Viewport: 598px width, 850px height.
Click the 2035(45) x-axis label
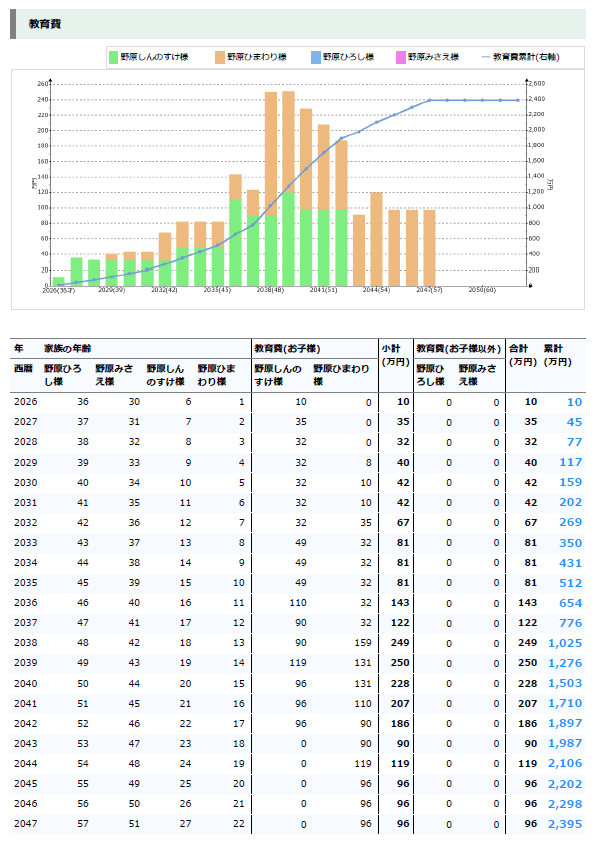(x=217, y=290)
